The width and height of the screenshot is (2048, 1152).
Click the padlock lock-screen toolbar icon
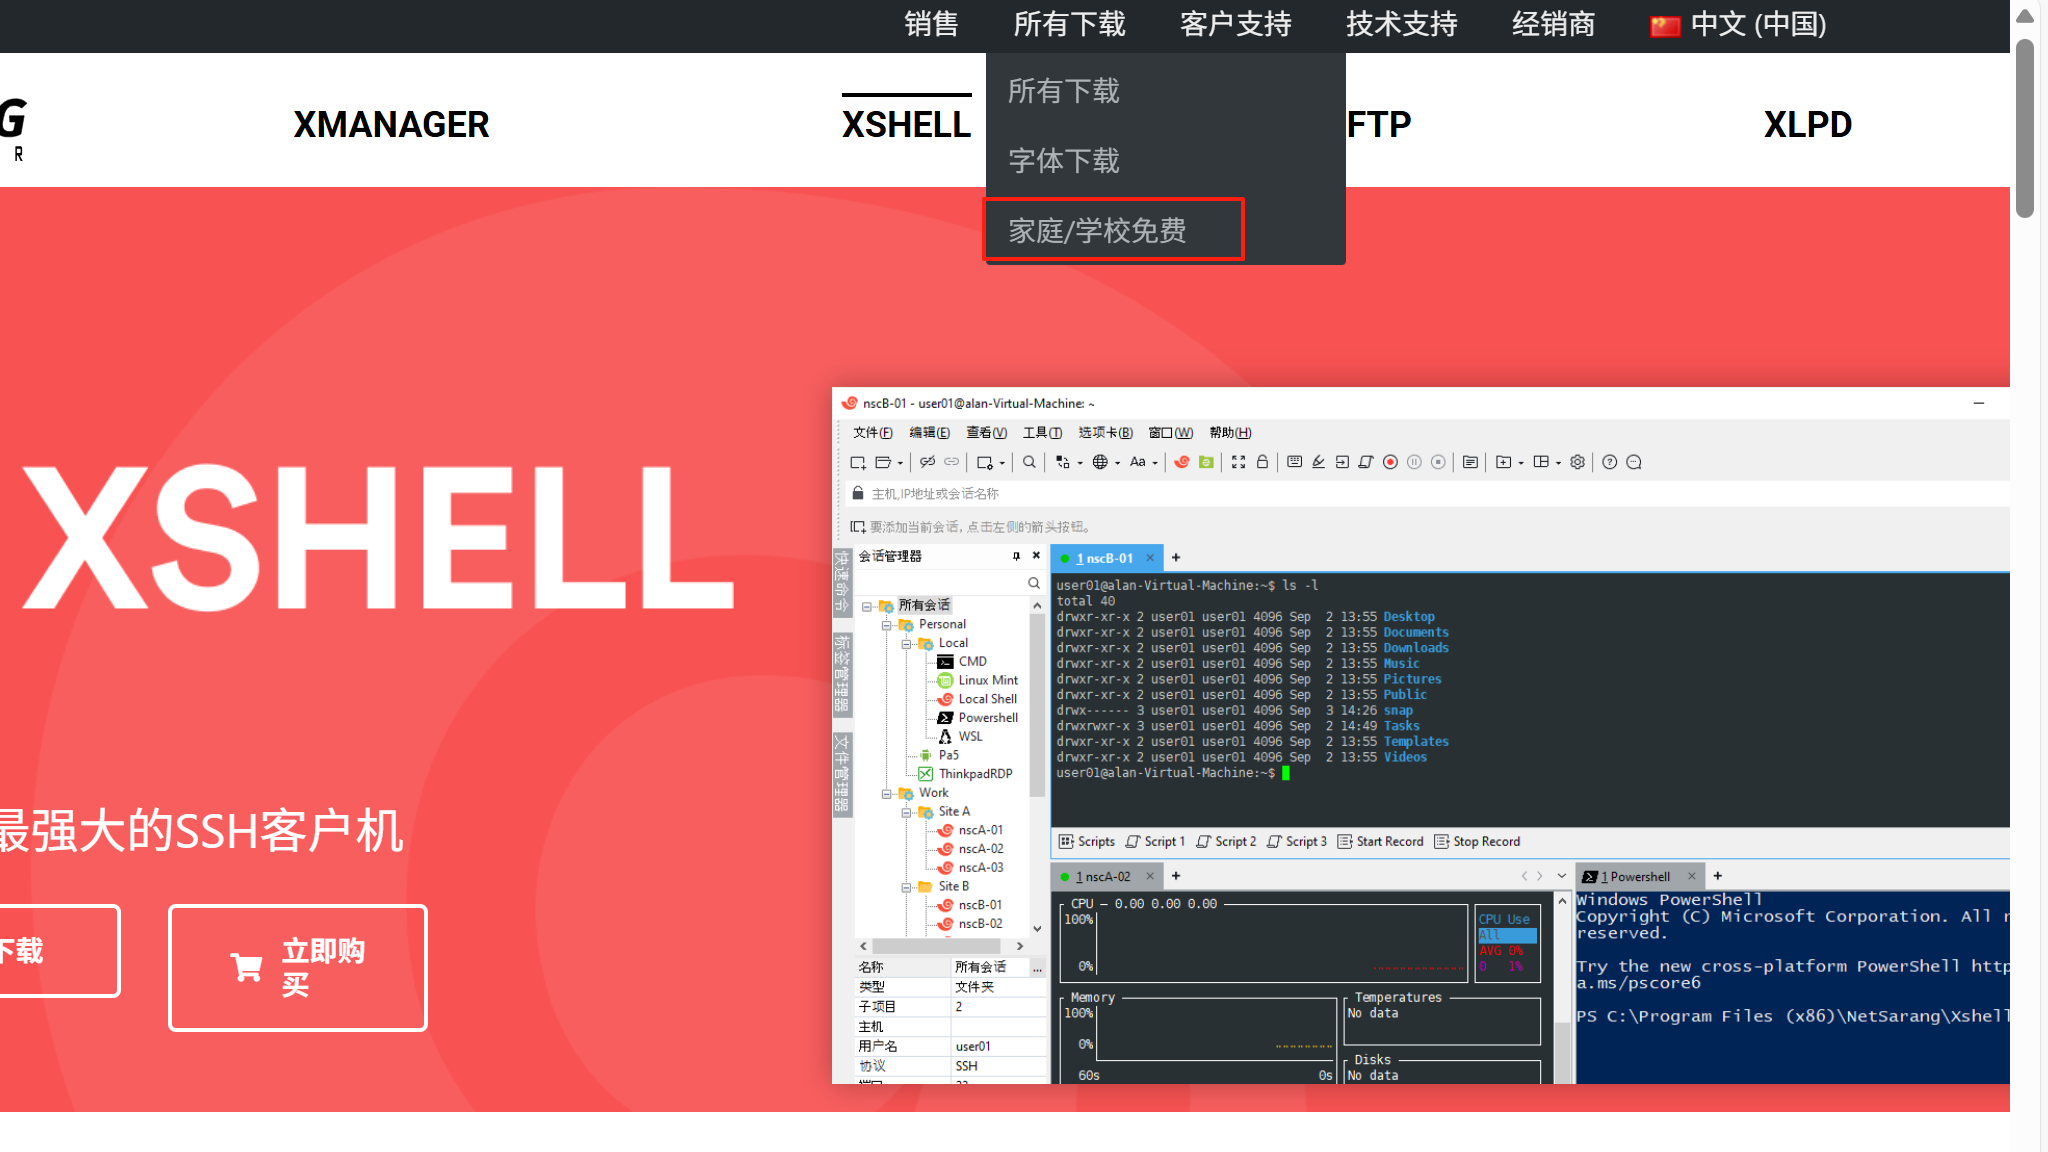tap(1262, 462)
